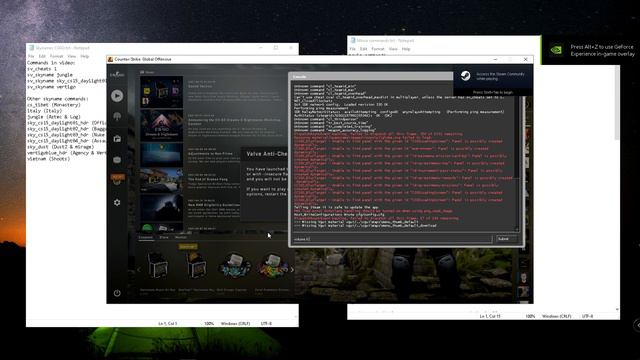Click the CS:GO logo in the sidebar
Screen dimensions: 640x360
pos(117,74)
